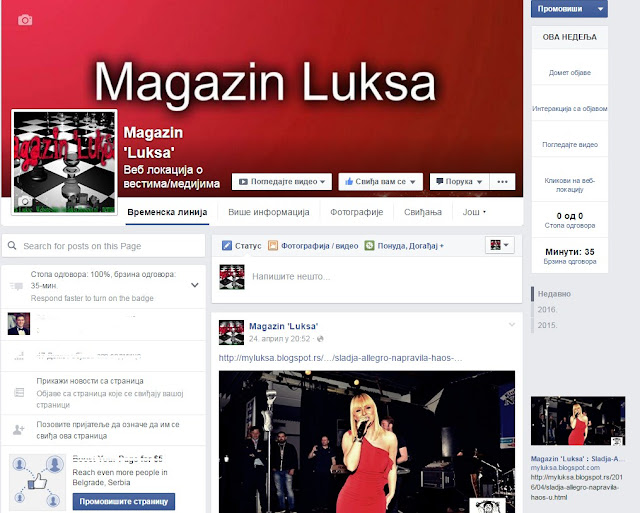The image size is (640, 513).
Task: Open the Свиђања tab
Action: (423, 212)
